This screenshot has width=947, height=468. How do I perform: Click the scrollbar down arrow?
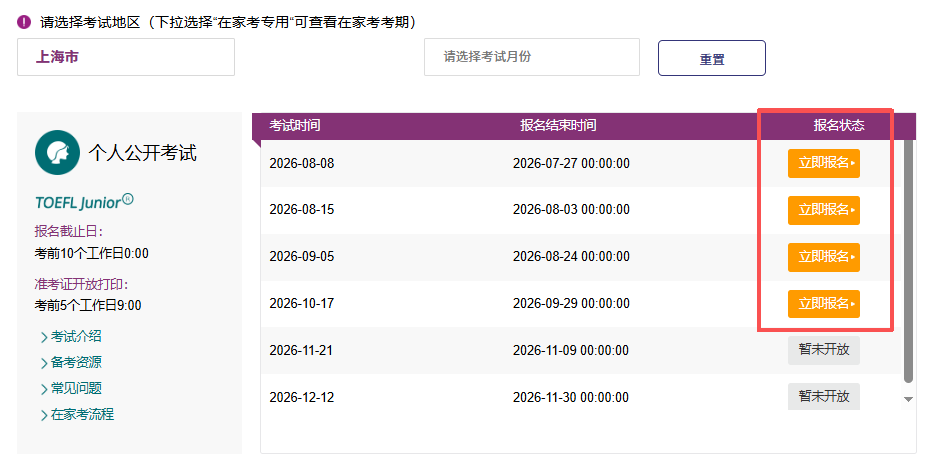click(908, 399)
